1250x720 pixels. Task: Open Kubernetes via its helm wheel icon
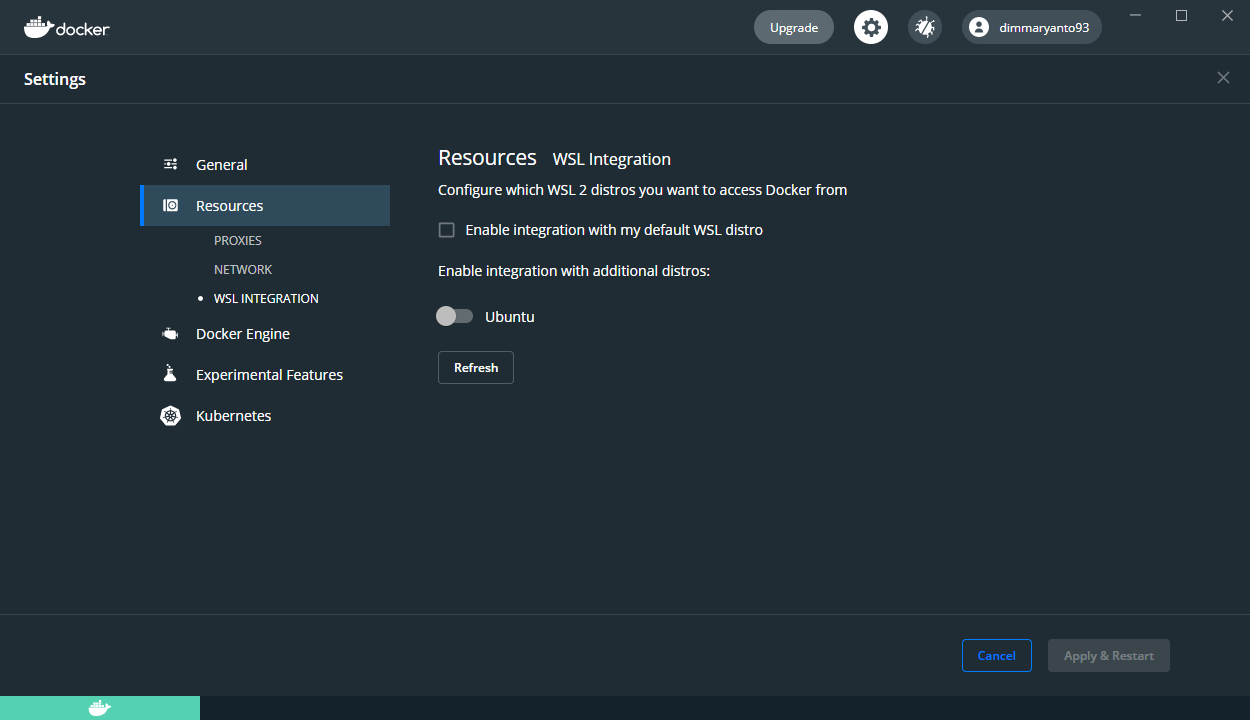170,415
